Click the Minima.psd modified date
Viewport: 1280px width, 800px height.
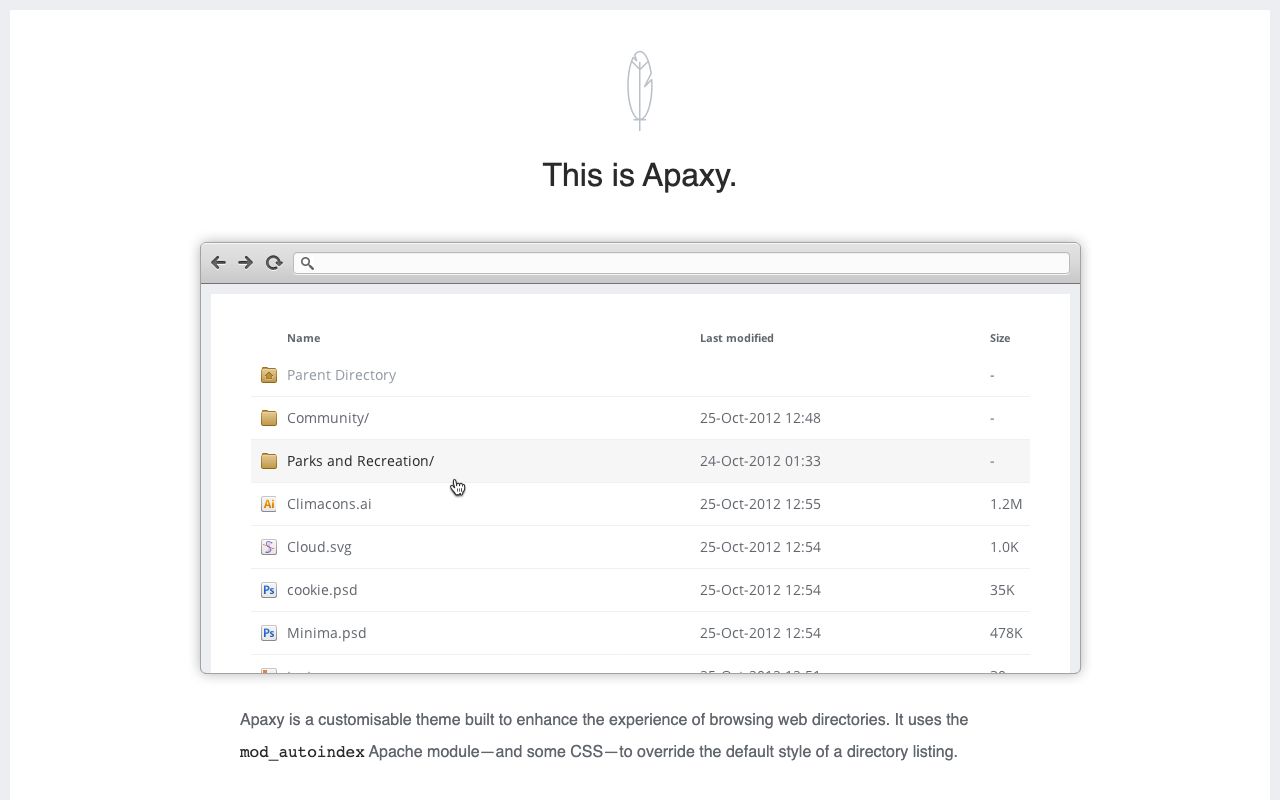760,633
